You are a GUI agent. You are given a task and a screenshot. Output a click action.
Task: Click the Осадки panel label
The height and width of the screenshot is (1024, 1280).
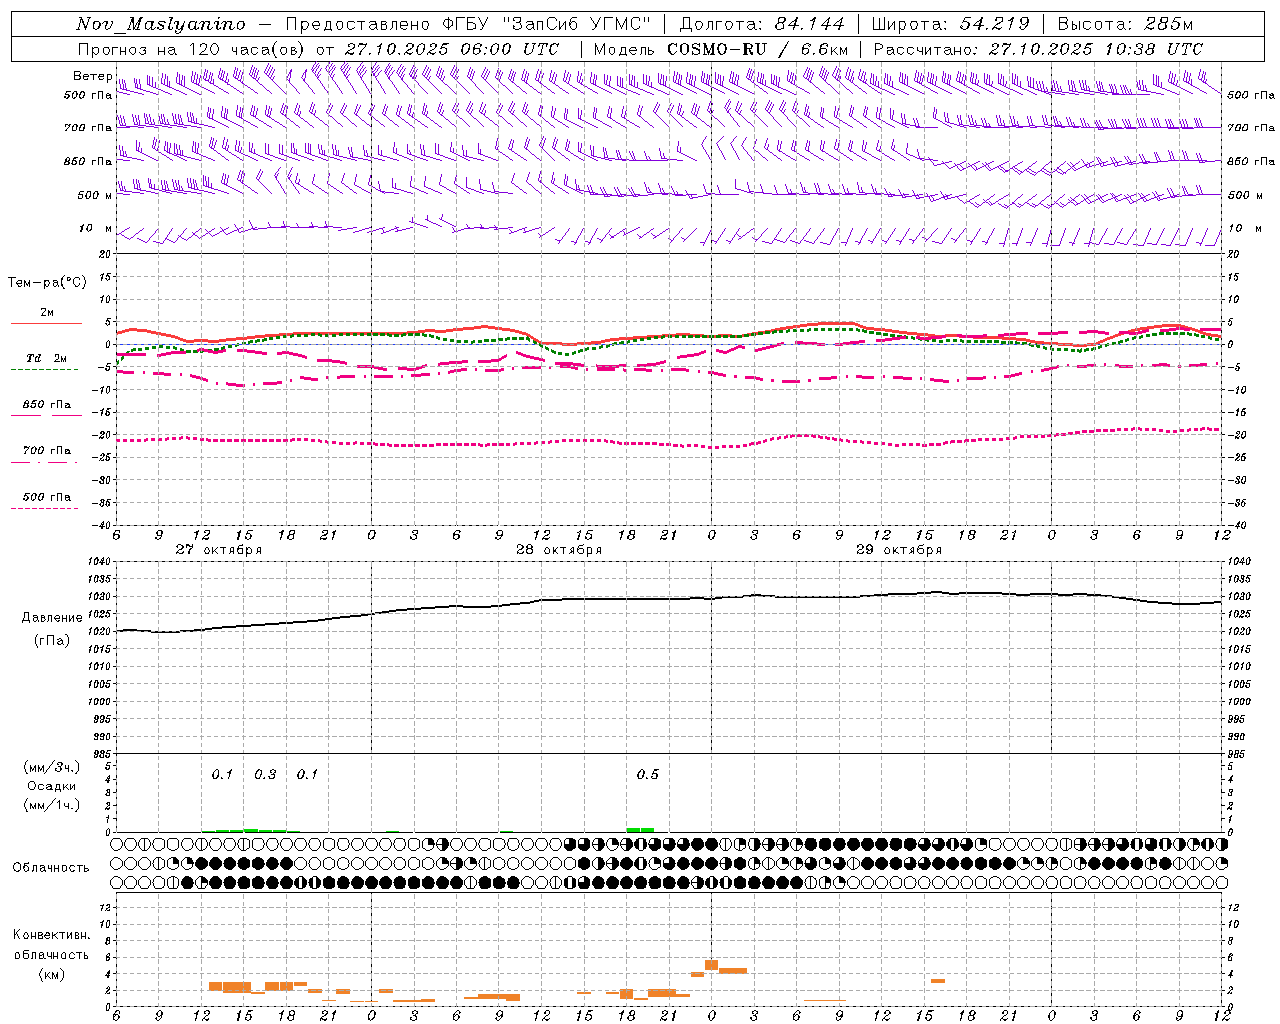[x=51, y=786]
